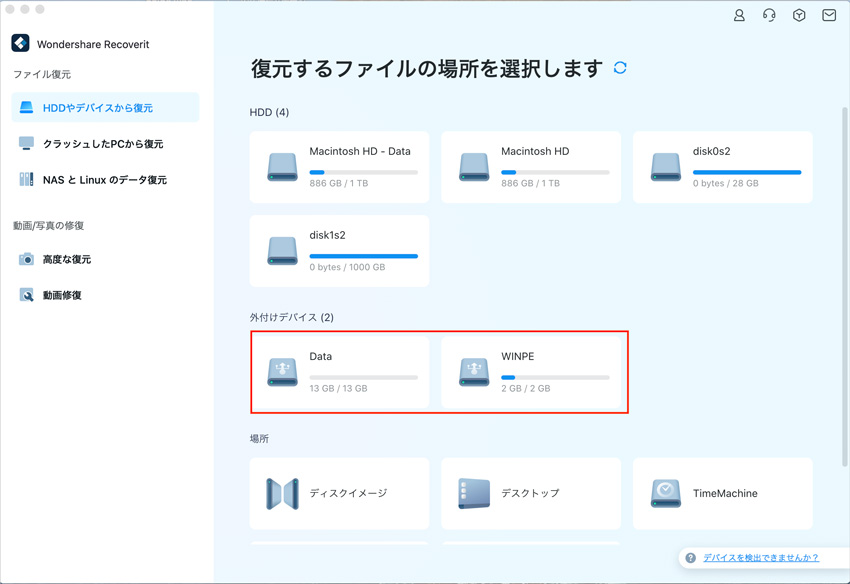Open the デスクトップ location card
The image size is (850, 584).
(x=531, y=493)
